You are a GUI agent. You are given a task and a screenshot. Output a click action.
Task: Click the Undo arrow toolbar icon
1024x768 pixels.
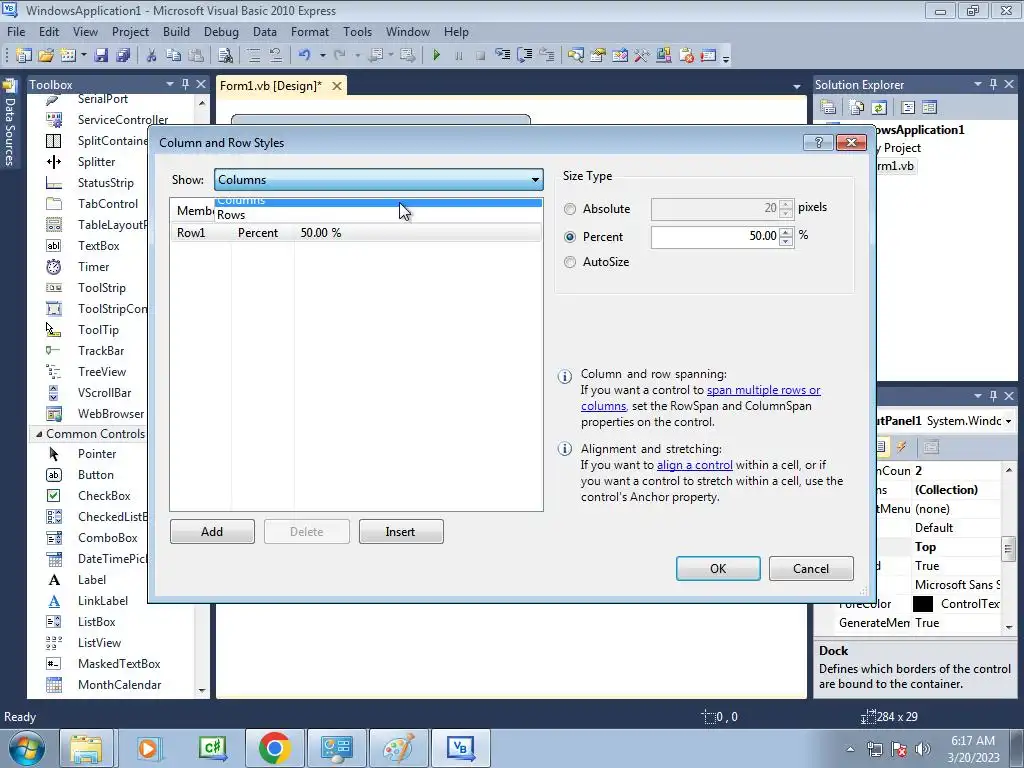(304, 56)
